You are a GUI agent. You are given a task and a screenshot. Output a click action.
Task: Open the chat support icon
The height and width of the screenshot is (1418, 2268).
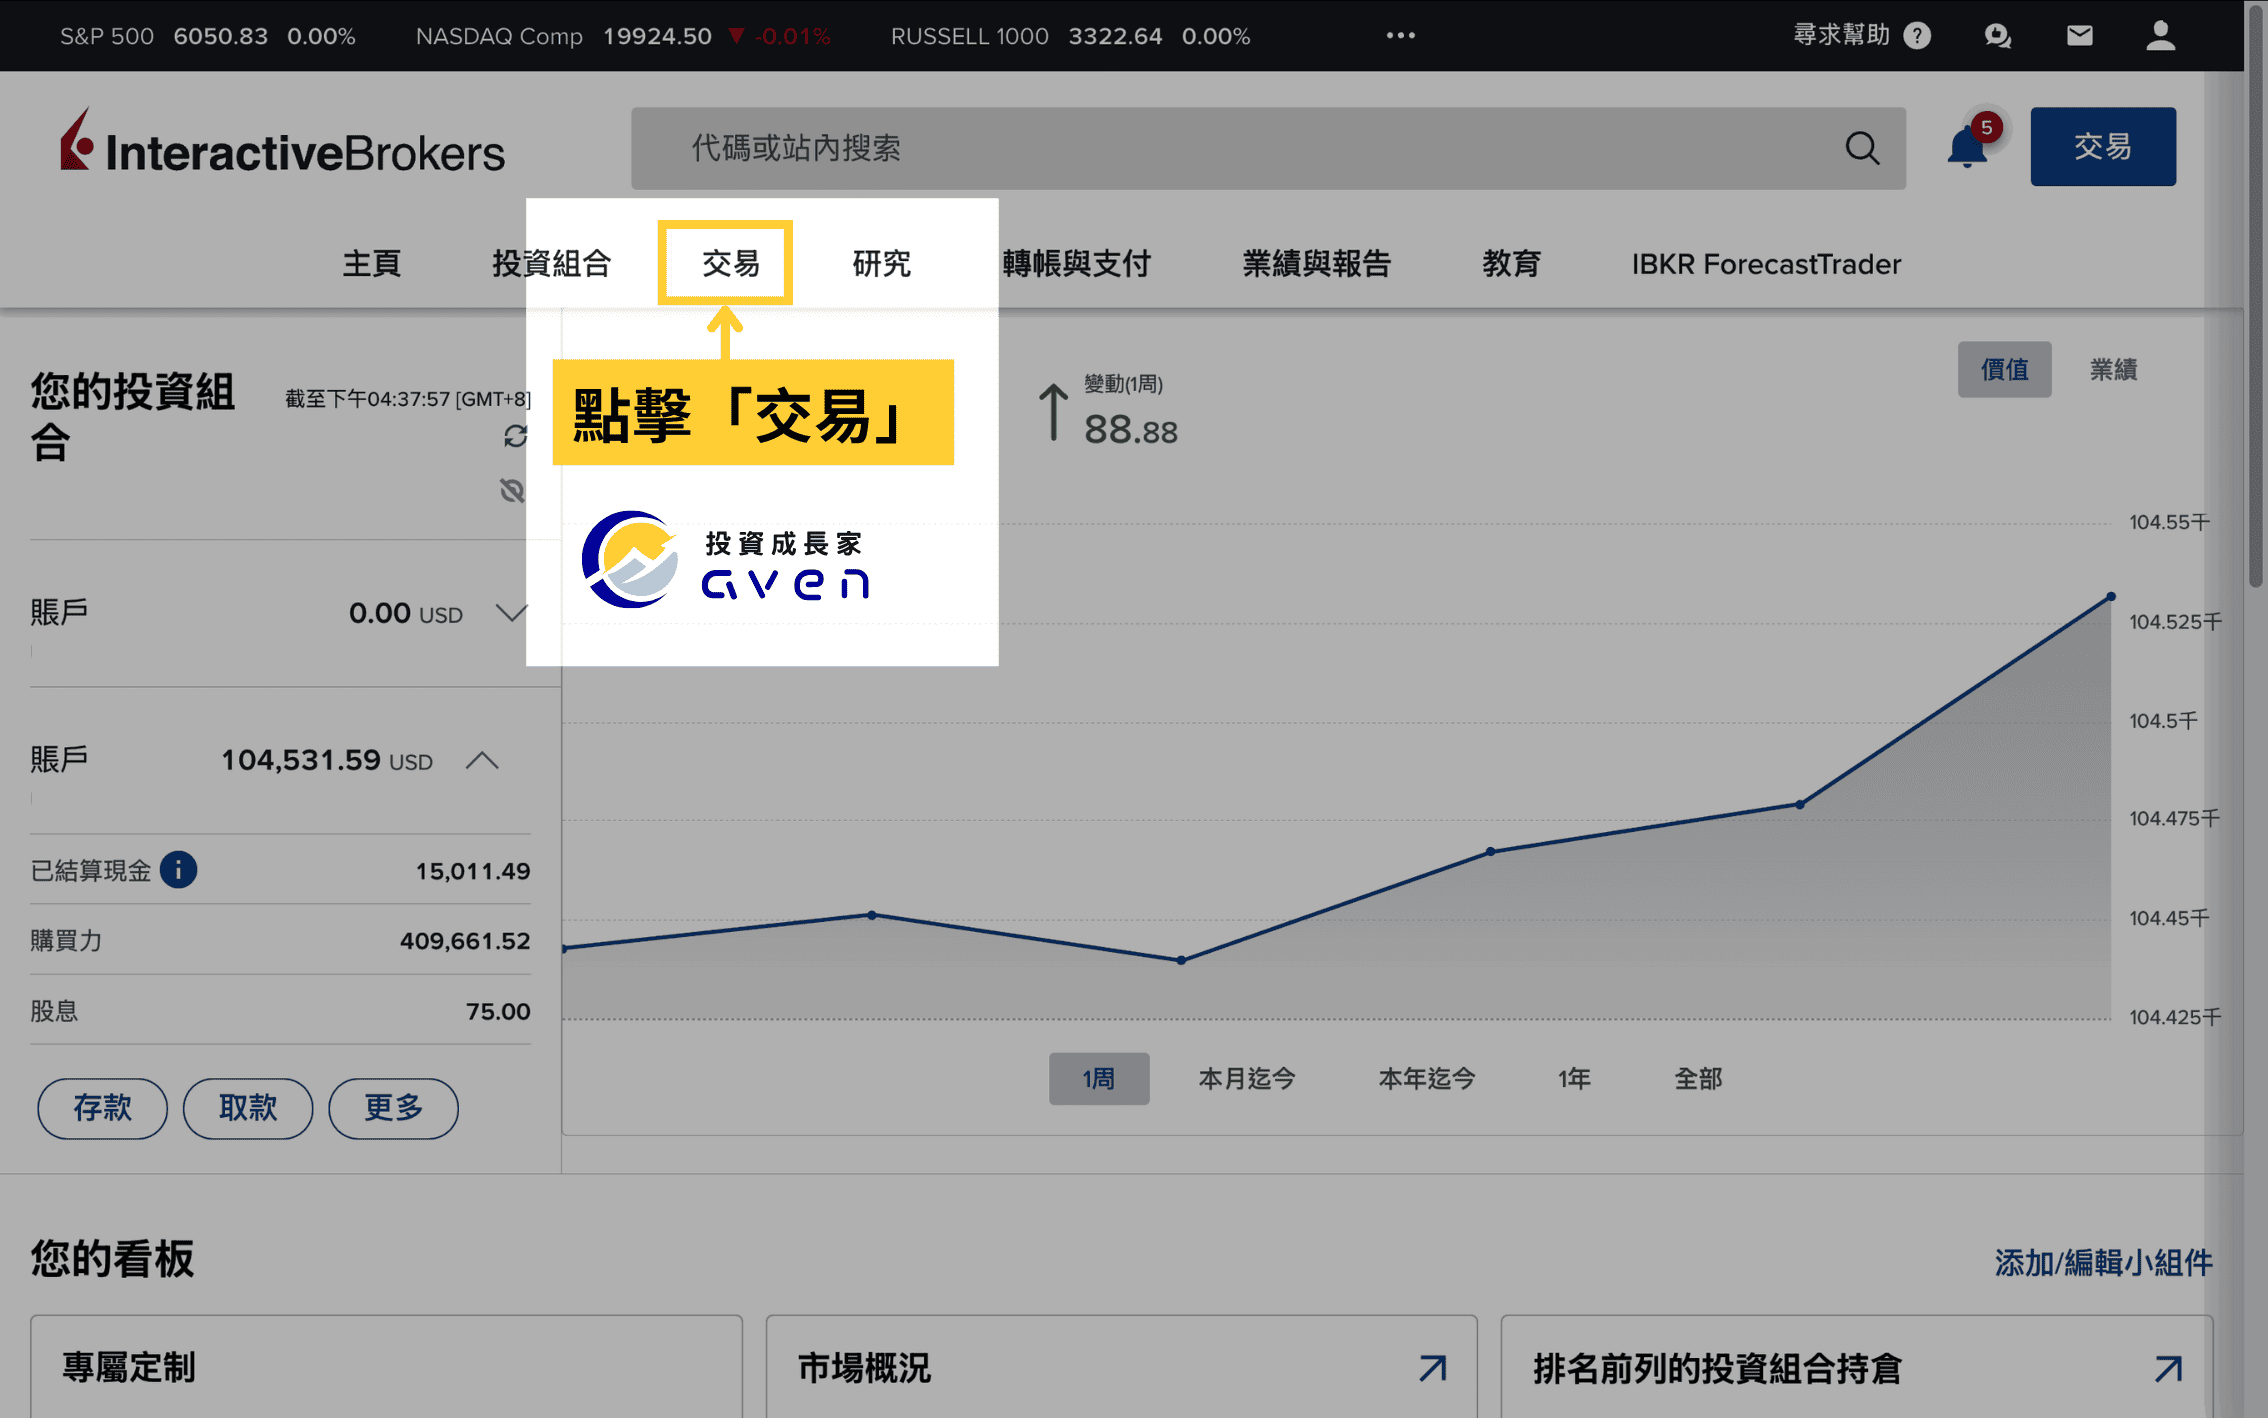[x=1997, y=36]
